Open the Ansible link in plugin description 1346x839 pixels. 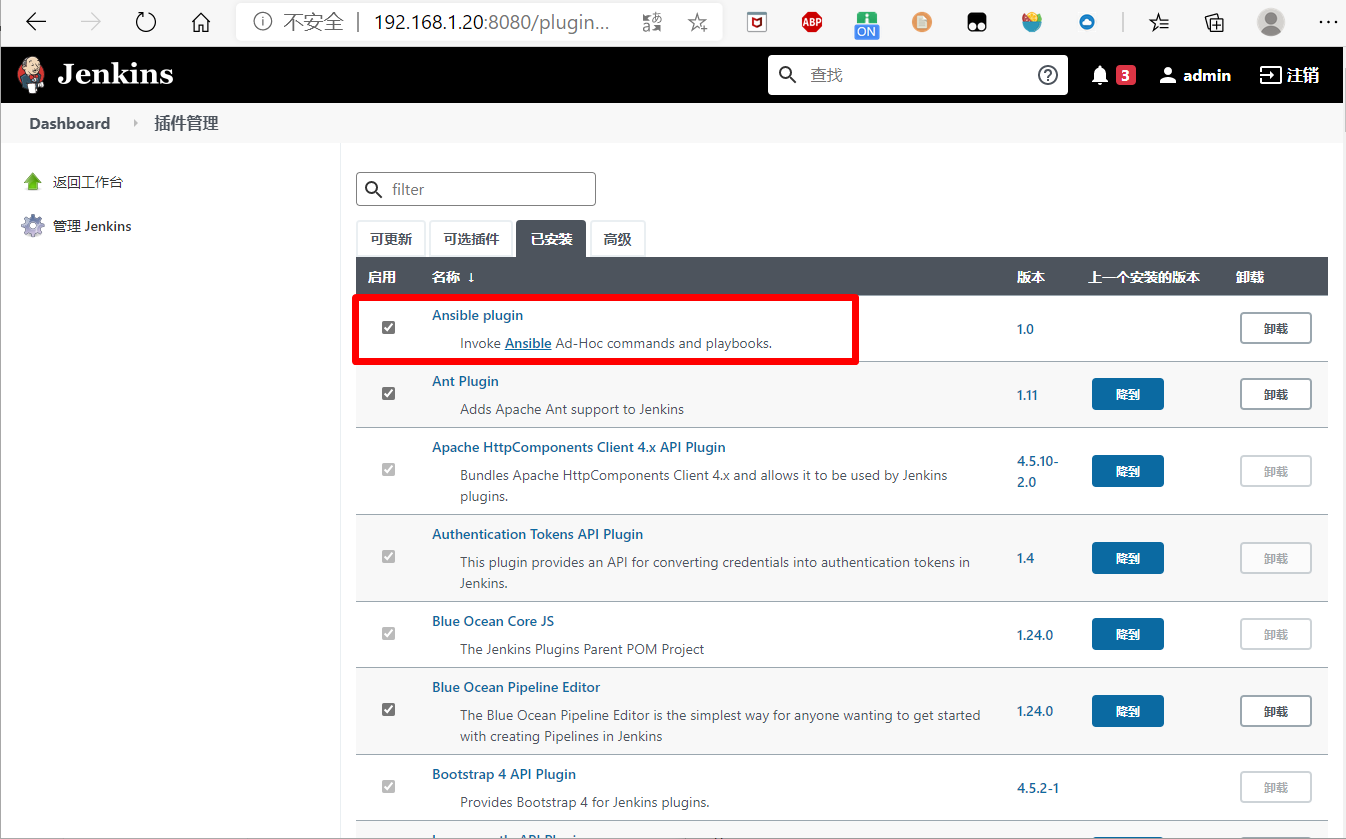[x=528, y=343]
